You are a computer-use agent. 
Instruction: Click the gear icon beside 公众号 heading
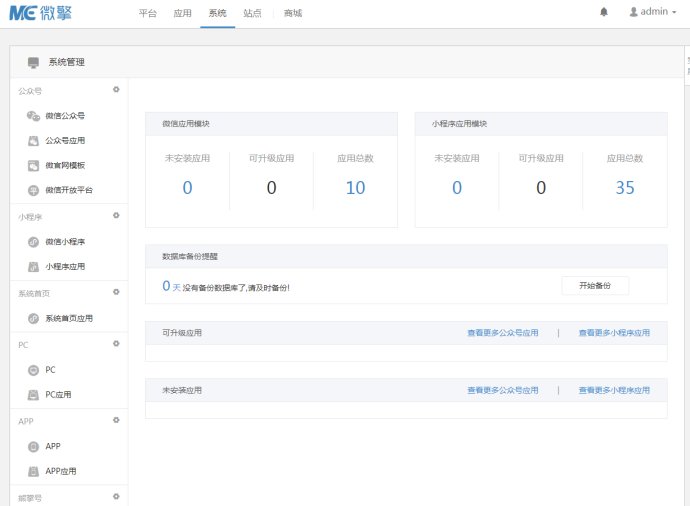[116, 89]
